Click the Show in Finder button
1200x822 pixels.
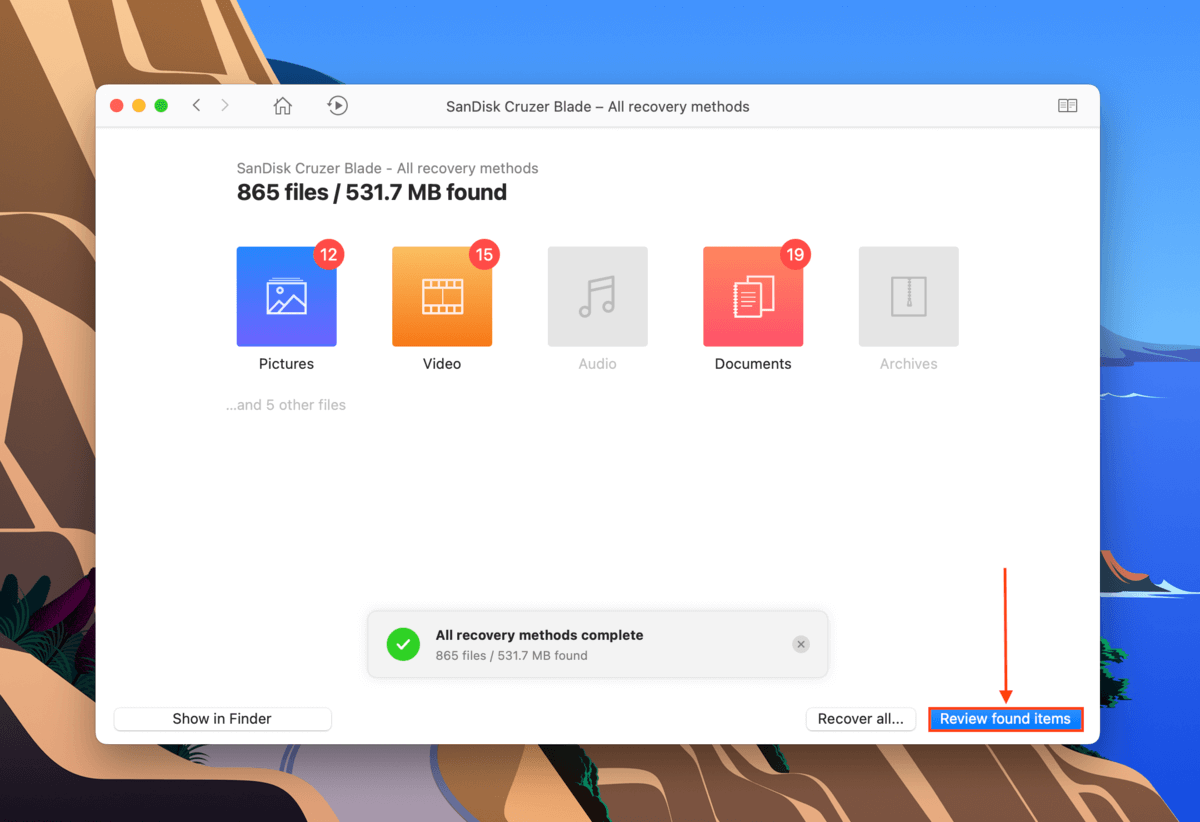point(222,719)
